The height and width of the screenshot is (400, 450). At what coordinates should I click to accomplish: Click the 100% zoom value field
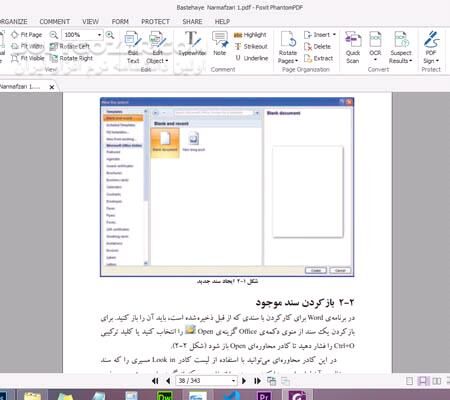click(79, 35)
